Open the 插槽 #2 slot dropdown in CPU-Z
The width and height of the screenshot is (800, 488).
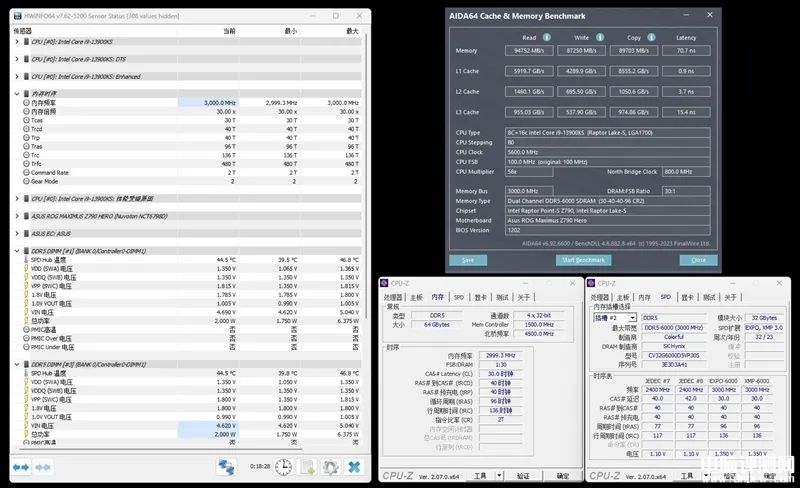[x=632, y=318]
